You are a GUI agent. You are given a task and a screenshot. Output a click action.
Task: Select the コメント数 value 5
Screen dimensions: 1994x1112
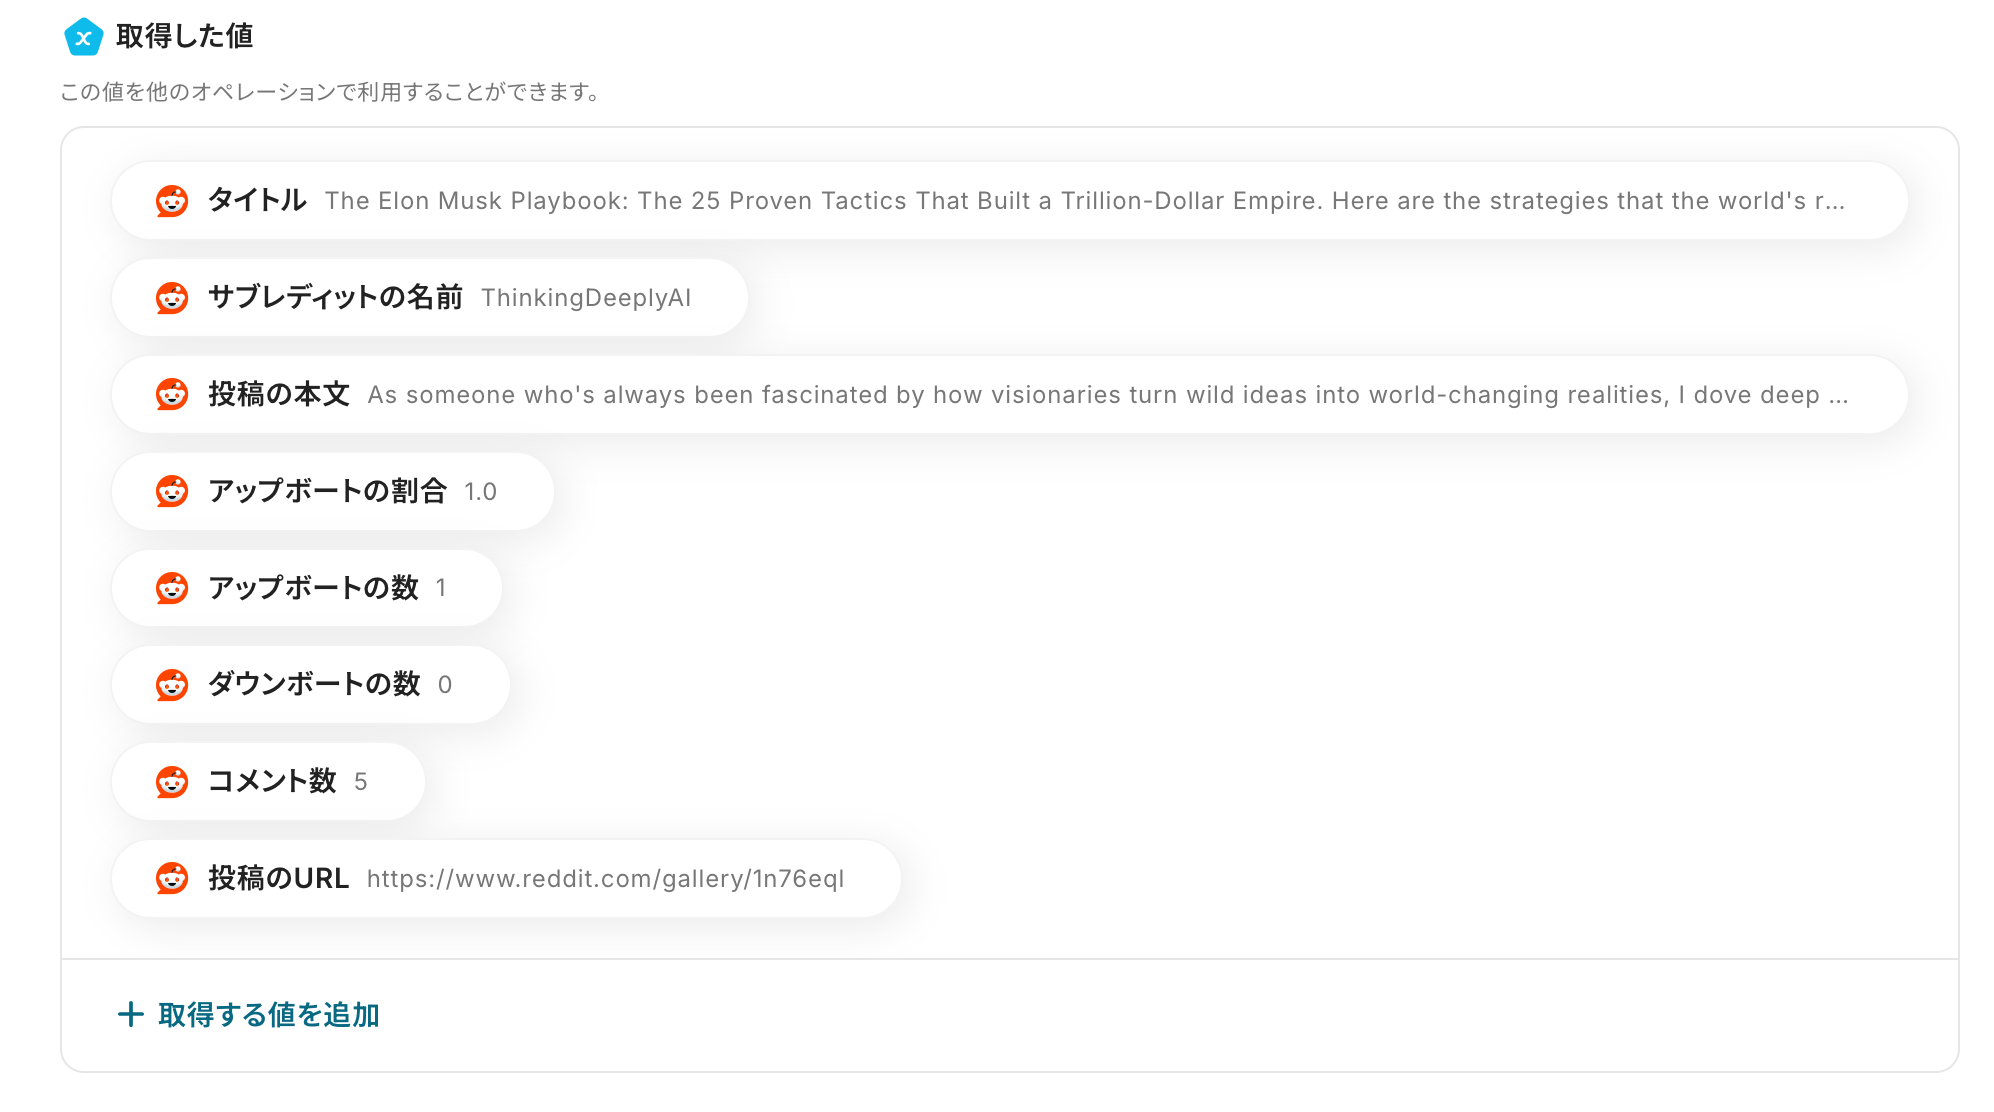click(x=361, y=782)
